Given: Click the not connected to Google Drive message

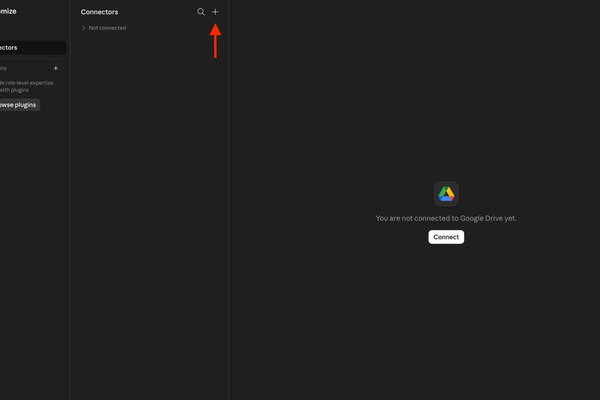Looking at the screenshot, I should click(446, 218).
